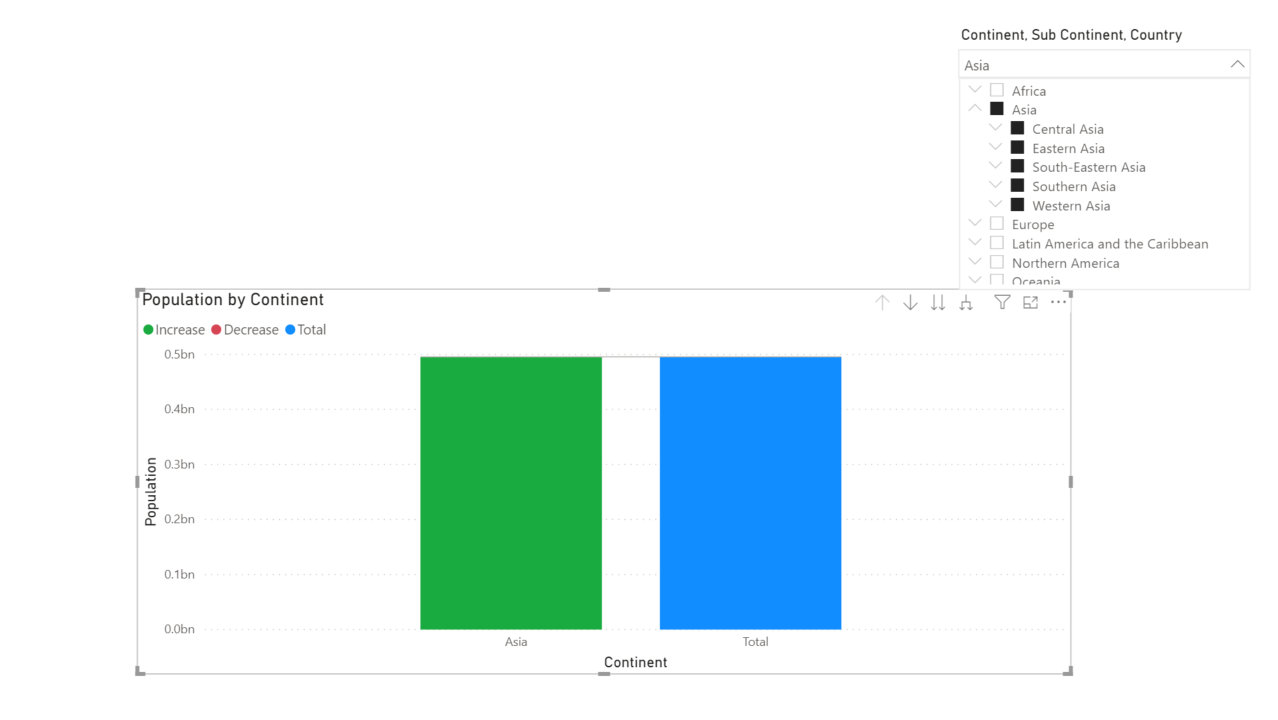
Task: Click the Population by Continent title
Action: [233, 299]
